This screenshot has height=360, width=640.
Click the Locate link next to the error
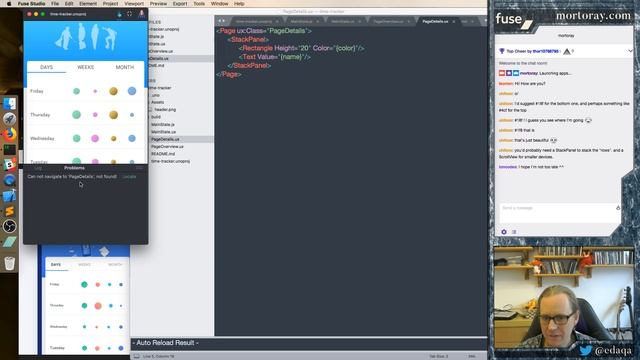click(129, 177)
